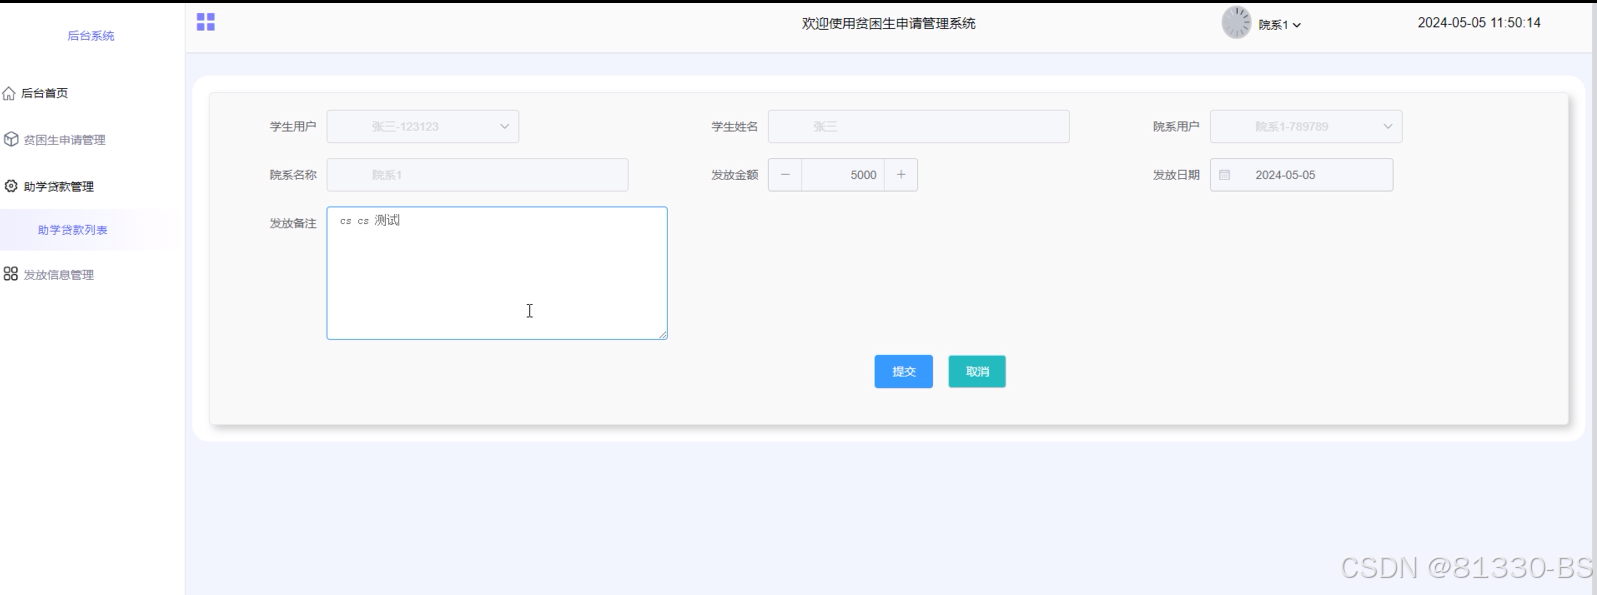1597x595 pixels.
Task: Click the 发放信息管理 grid icon
Action: [x=11, y=274]
